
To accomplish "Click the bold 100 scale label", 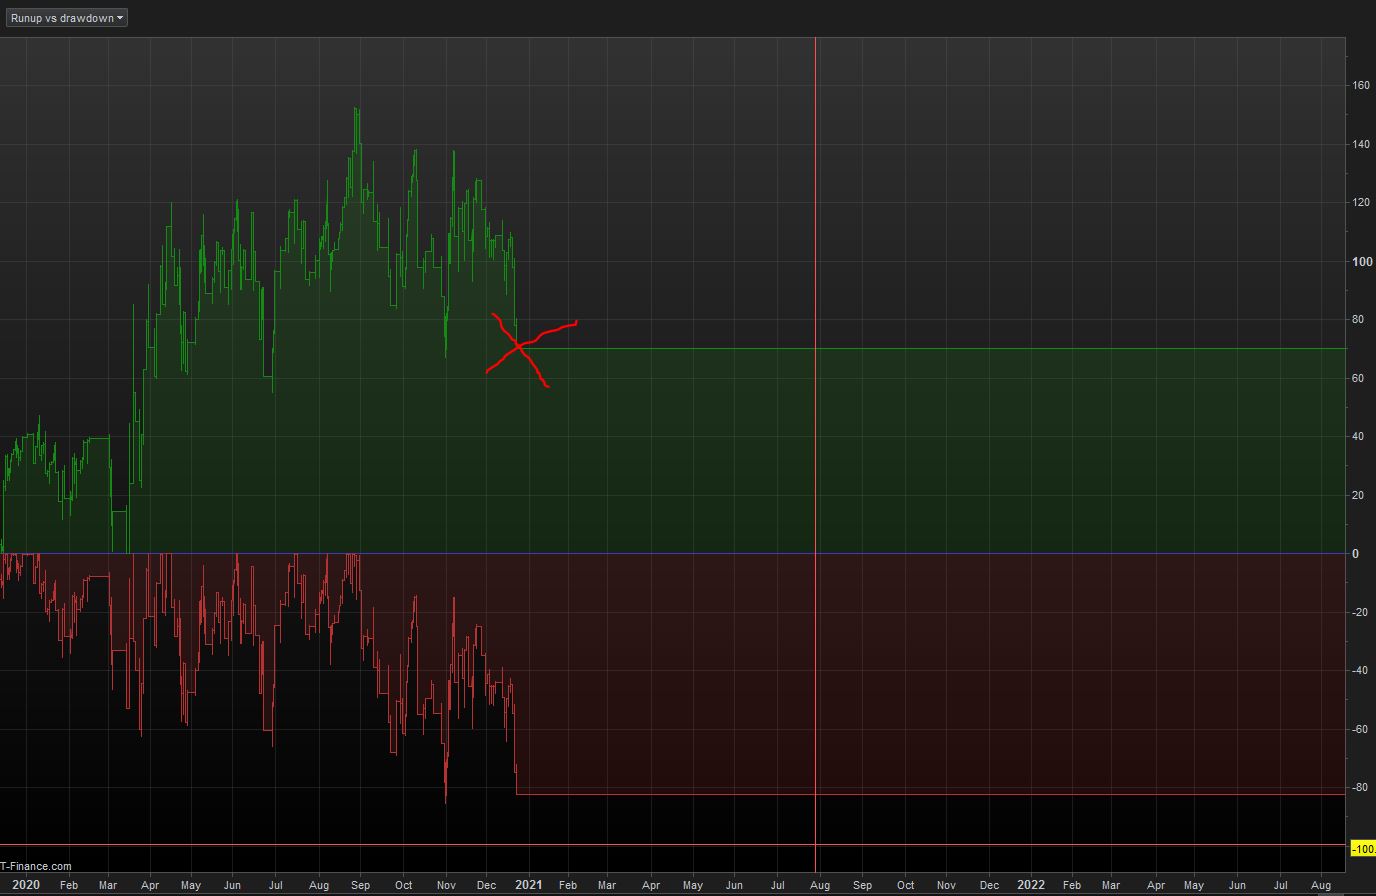I will [x=1361, y=262].
